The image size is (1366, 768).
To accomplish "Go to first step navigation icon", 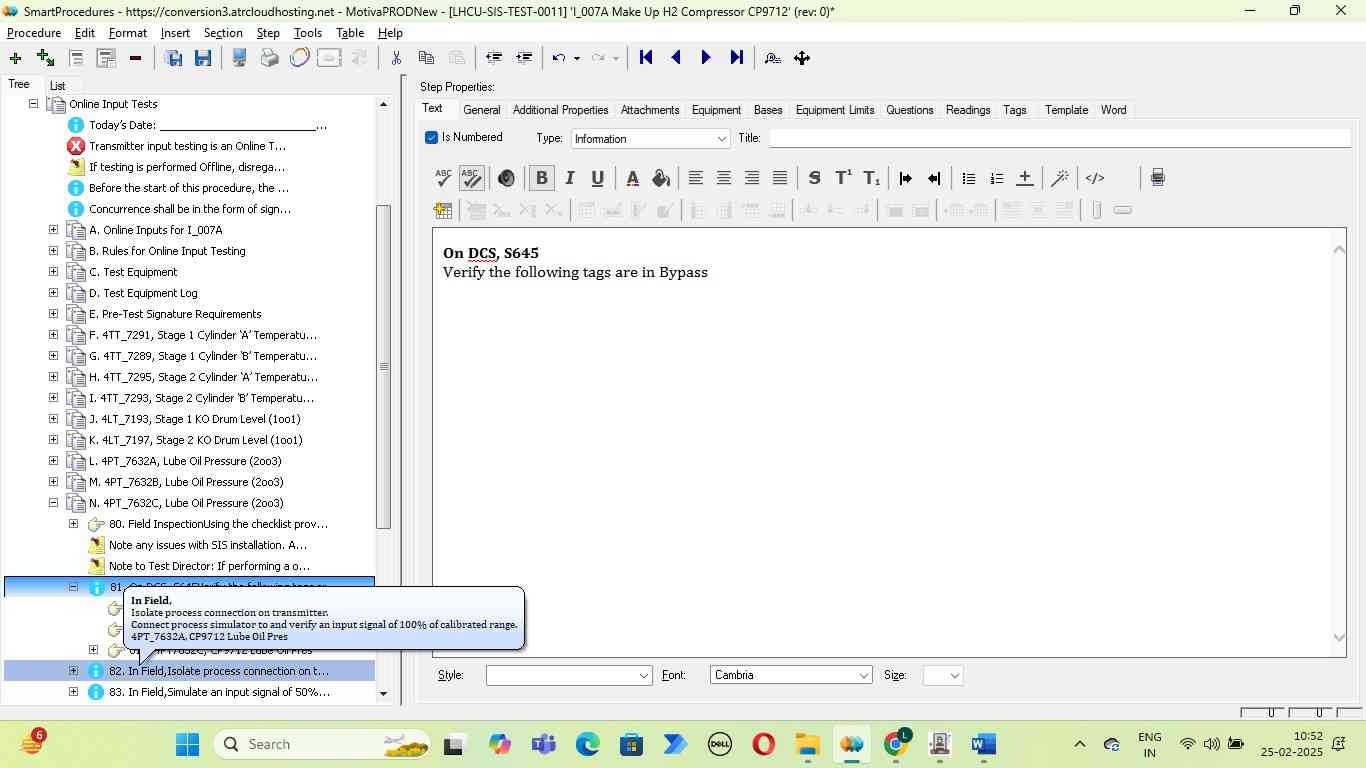I will (x=646, y=58).
